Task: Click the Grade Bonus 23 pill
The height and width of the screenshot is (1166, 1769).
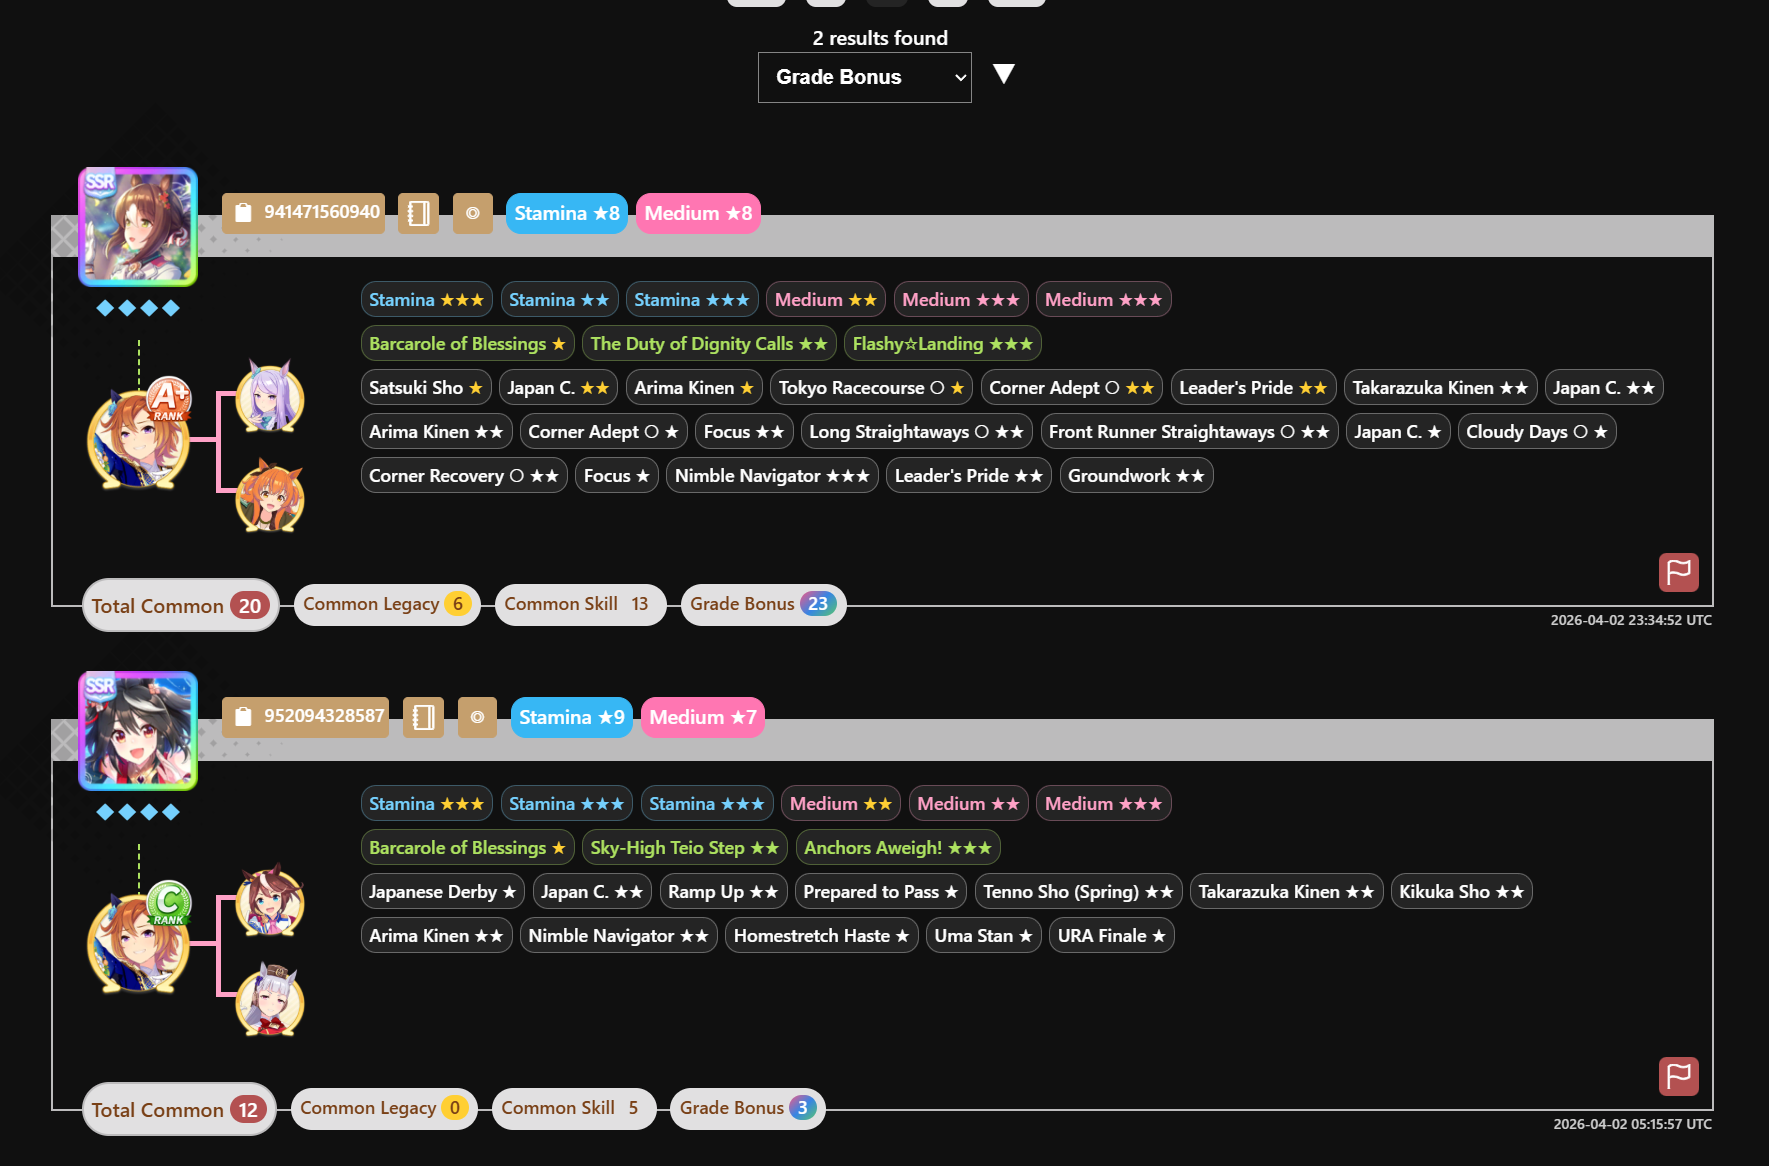Action: pyautogui.click(x=764, y=604)
